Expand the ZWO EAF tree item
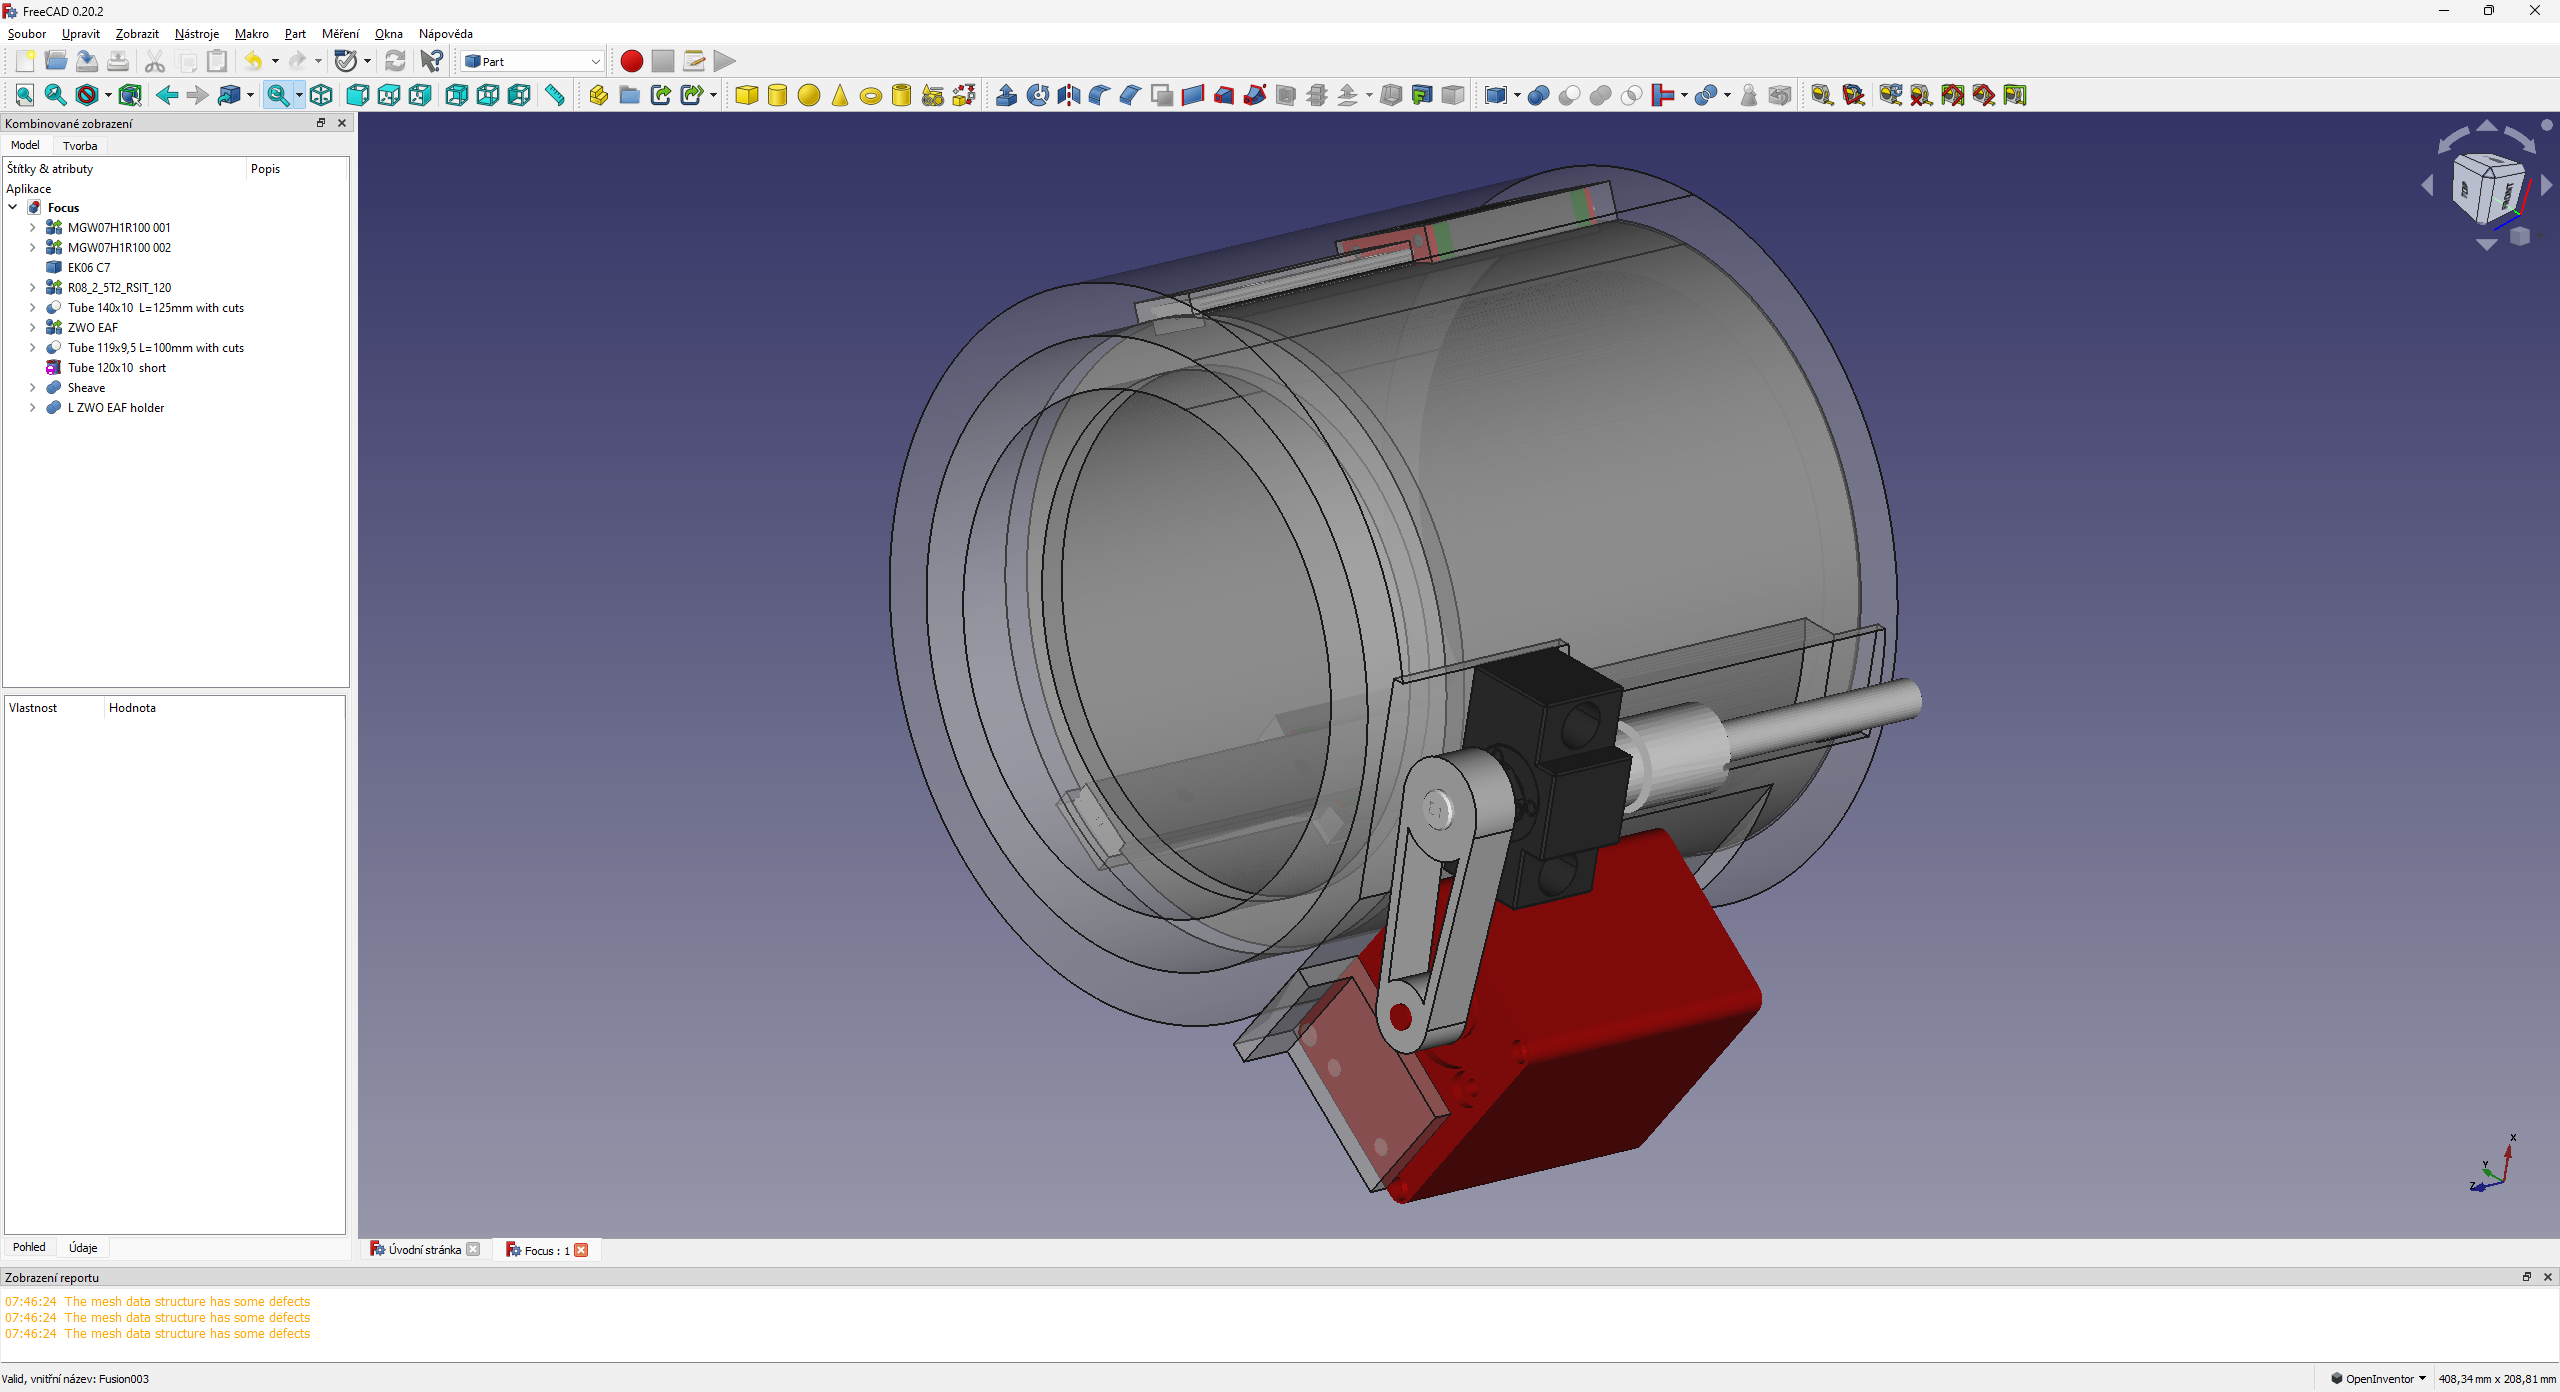 pyautogui.click(x=32, y=328)
